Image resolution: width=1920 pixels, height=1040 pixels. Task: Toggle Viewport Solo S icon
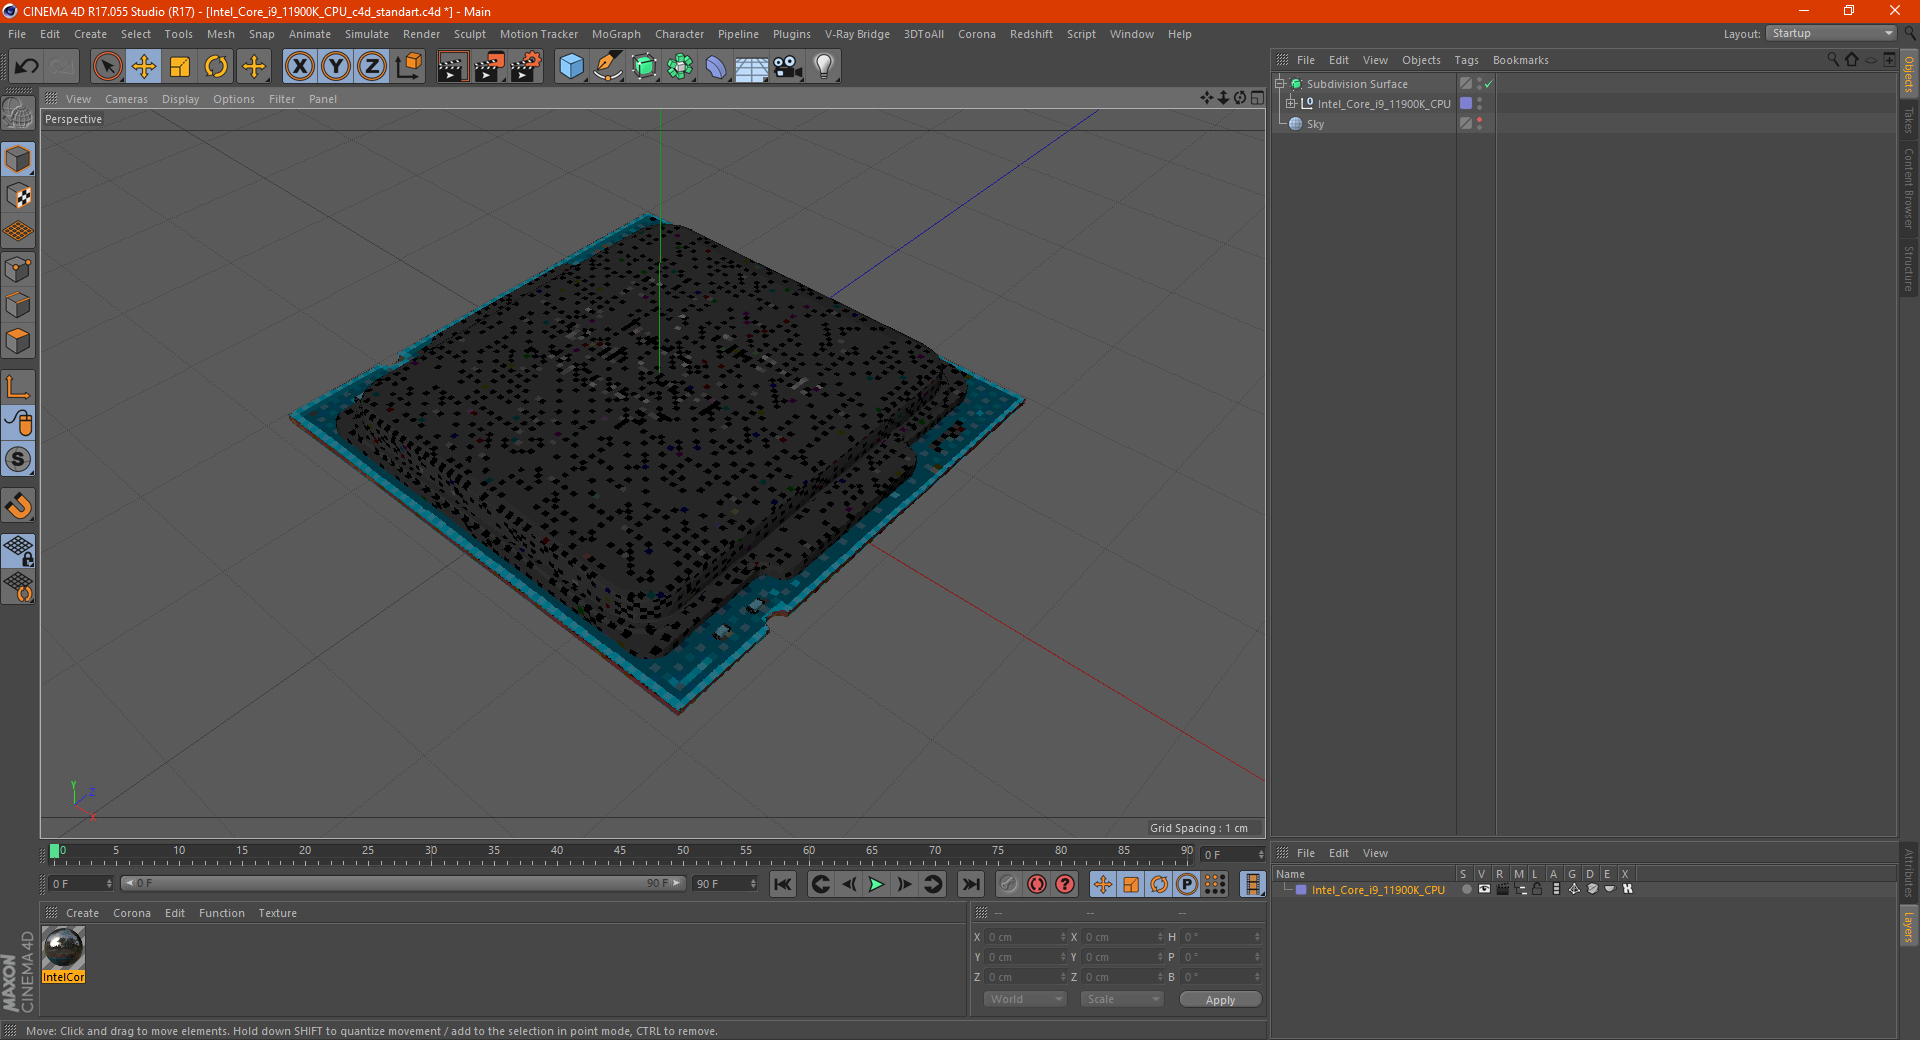[x=18, y=459]
